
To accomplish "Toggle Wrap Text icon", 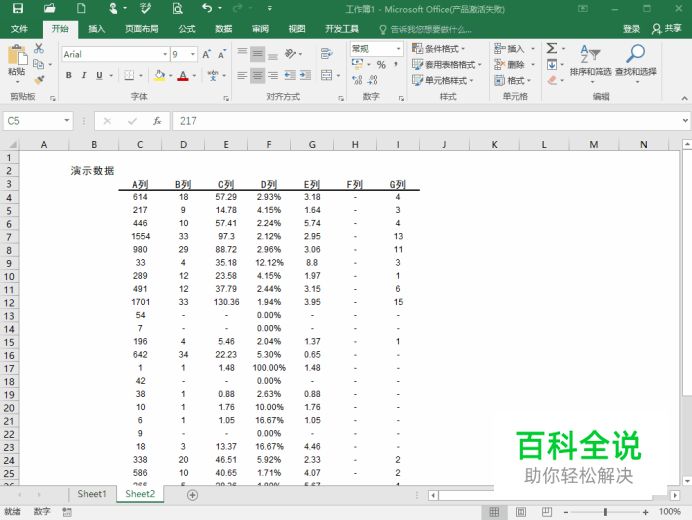I will pyautogui.click(x=327, y=54).
